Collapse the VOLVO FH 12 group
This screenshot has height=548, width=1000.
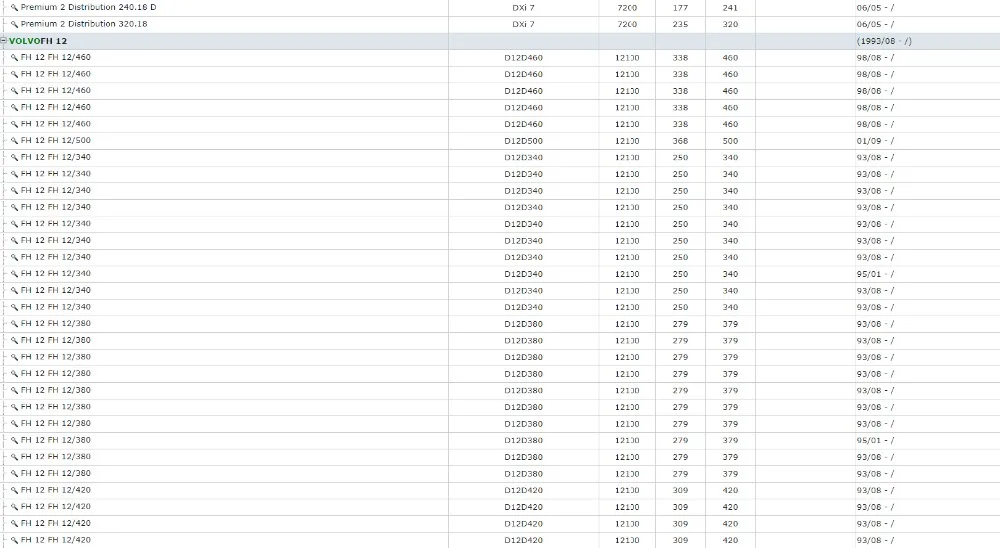[x=4, y=41]
